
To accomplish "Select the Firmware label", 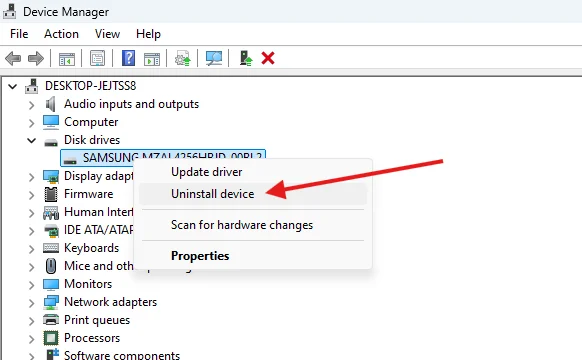I will [x=88, y=194].
